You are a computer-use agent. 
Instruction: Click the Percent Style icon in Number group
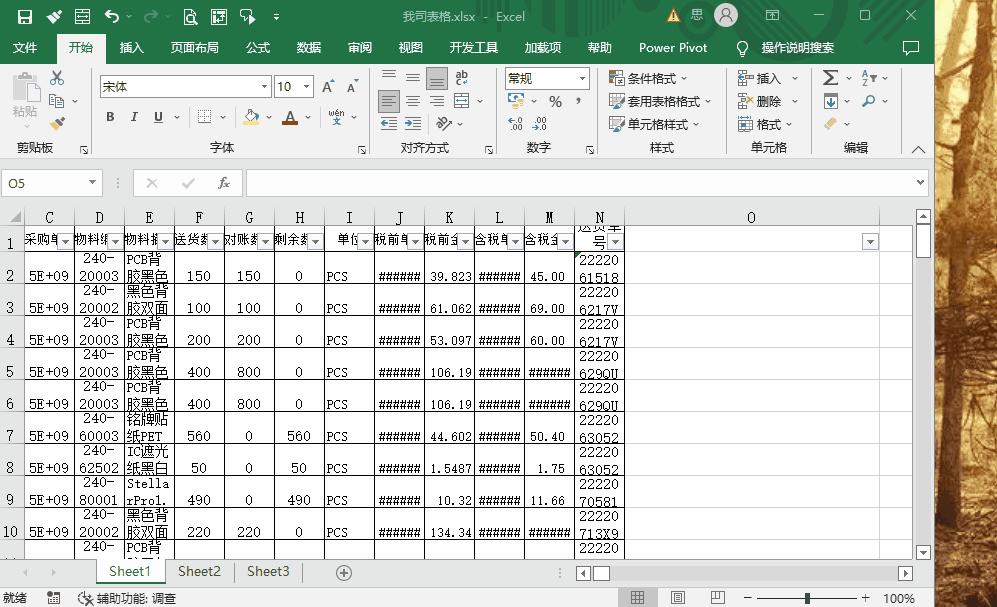(553, 101)
